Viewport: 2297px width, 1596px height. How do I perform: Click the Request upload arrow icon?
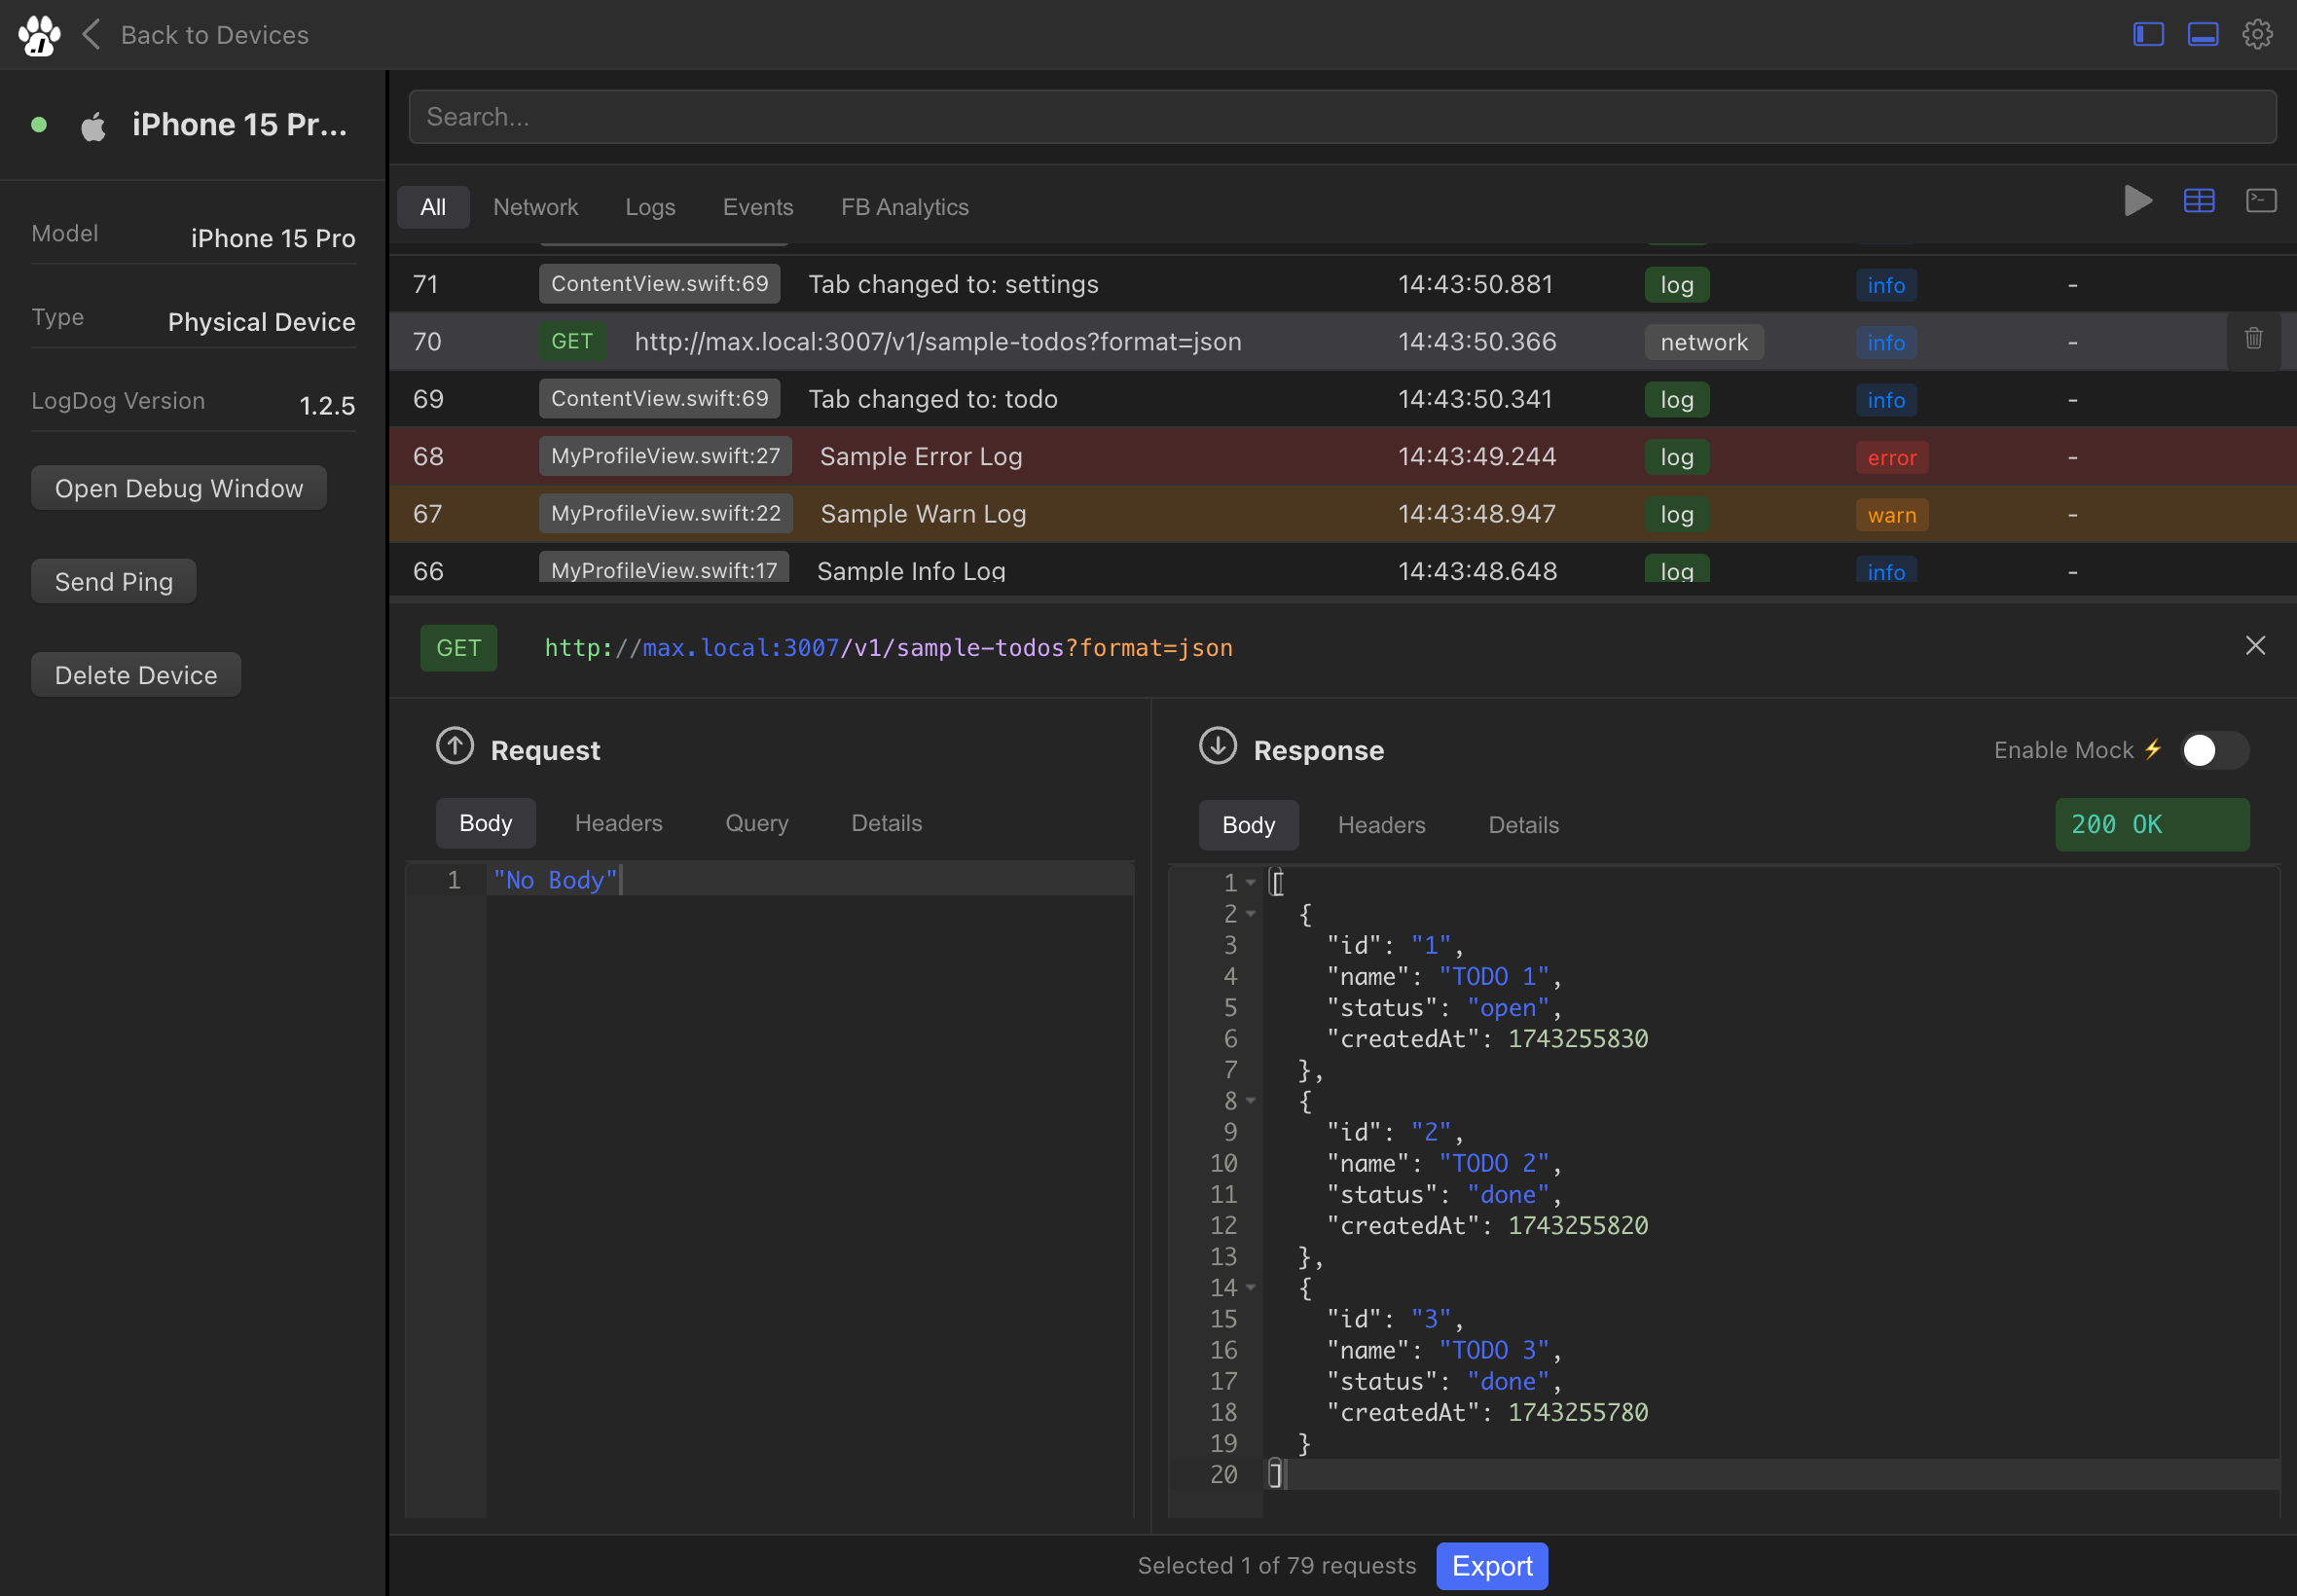(455, 746)
